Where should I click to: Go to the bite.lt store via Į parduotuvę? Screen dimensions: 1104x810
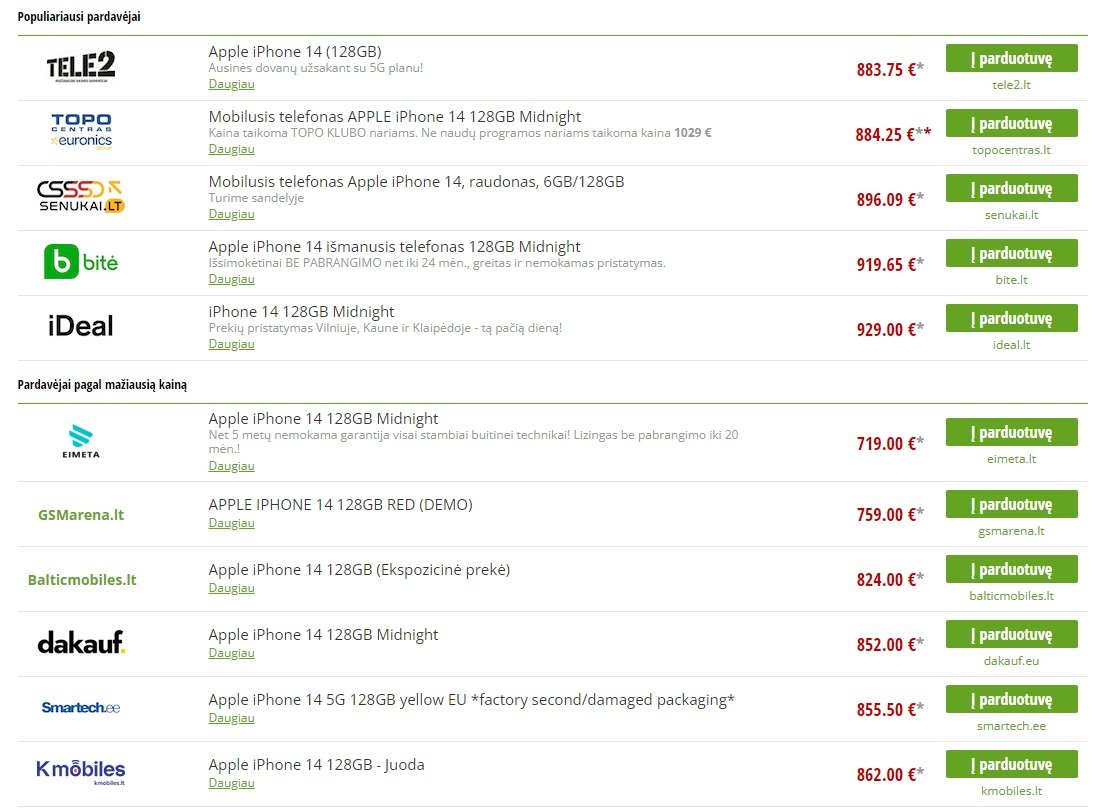(x=1012, y=253)
